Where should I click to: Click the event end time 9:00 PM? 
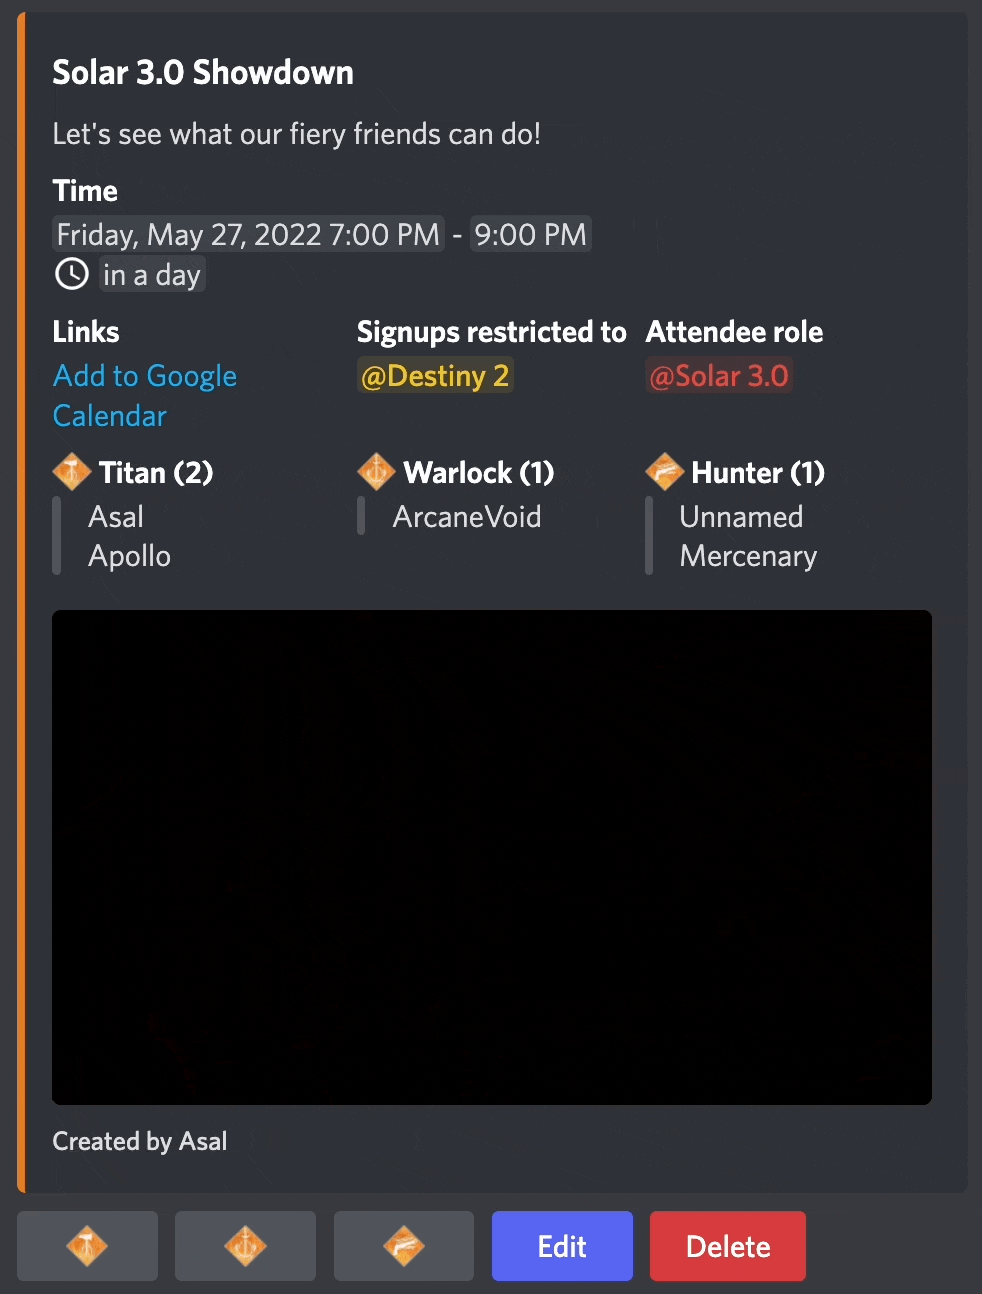click(530, 234)
